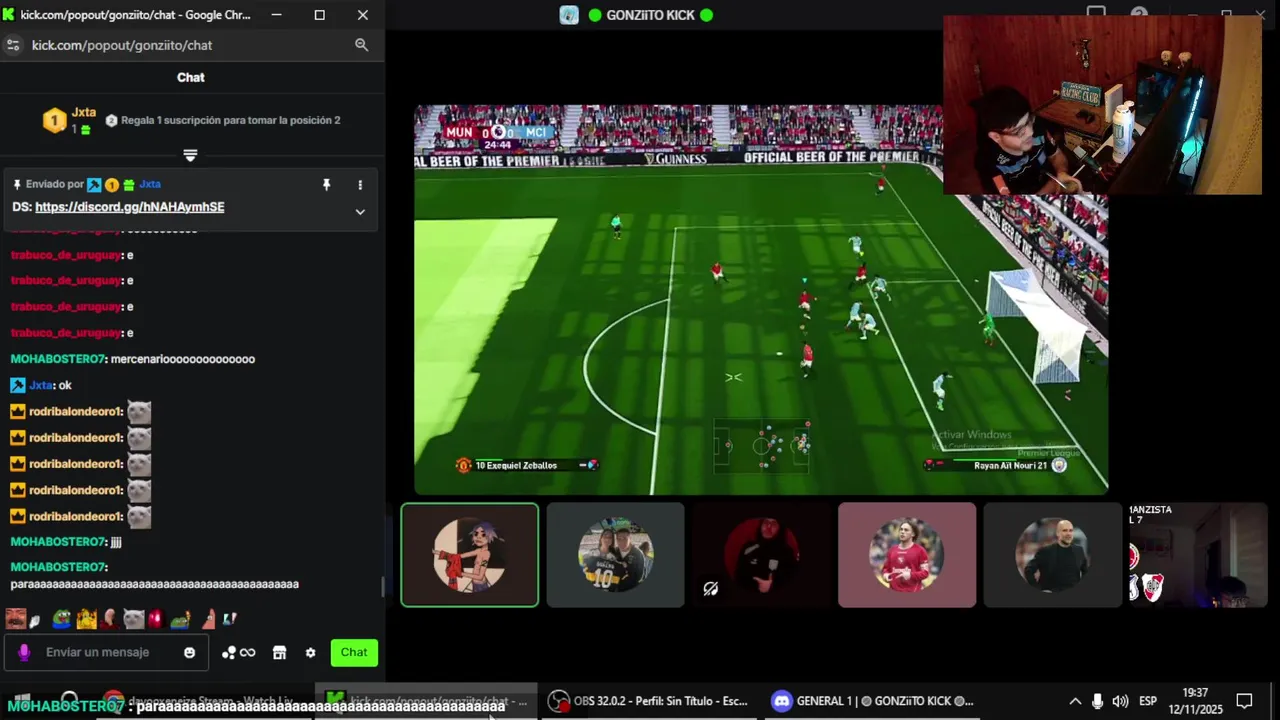
Task: Open the volume control in system tray
Action: [1120, 701]
